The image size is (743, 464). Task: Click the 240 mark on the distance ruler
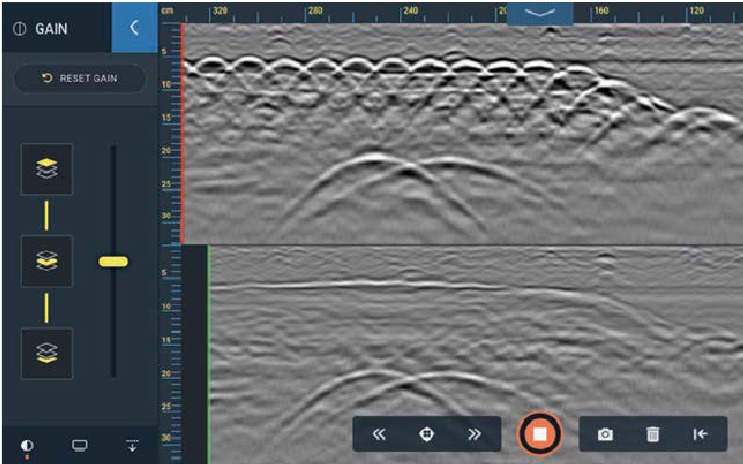[411, 10]
